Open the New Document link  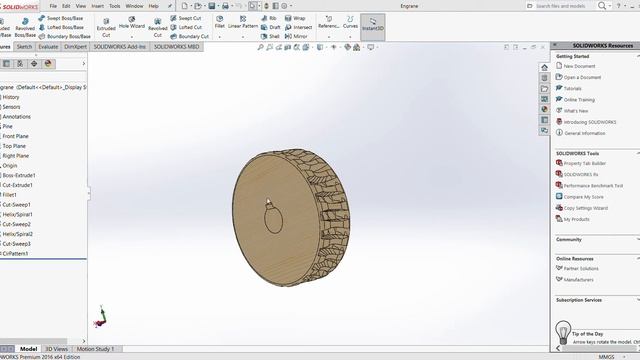(579, 66)
